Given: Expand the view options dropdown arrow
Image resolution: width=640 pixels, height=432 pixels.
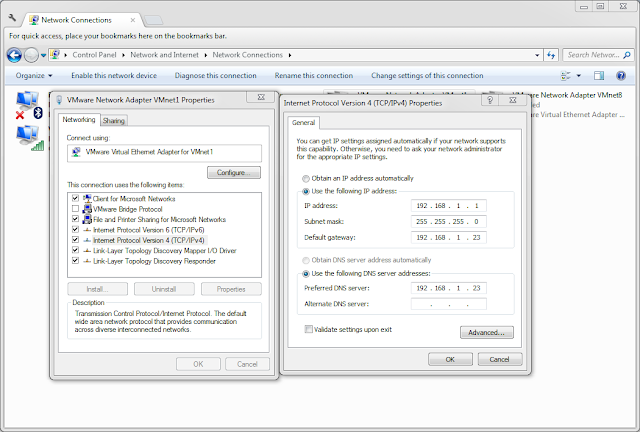Looking at the screenshot, I should [578, 76].
